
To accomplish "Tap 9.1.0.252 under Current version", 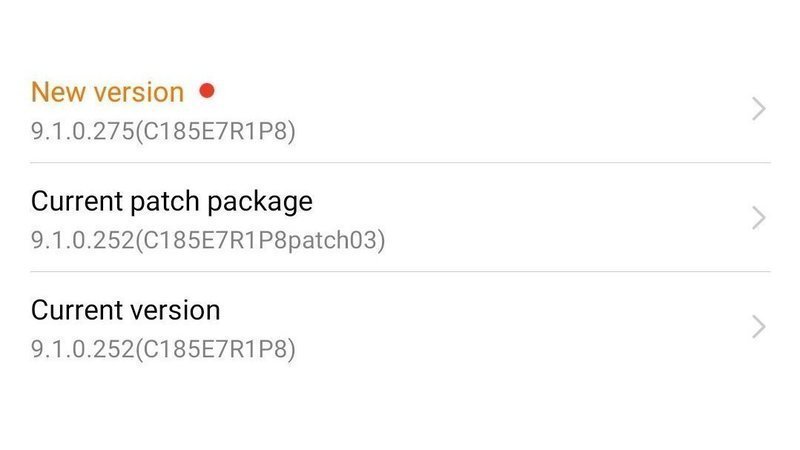I will 80,350.
